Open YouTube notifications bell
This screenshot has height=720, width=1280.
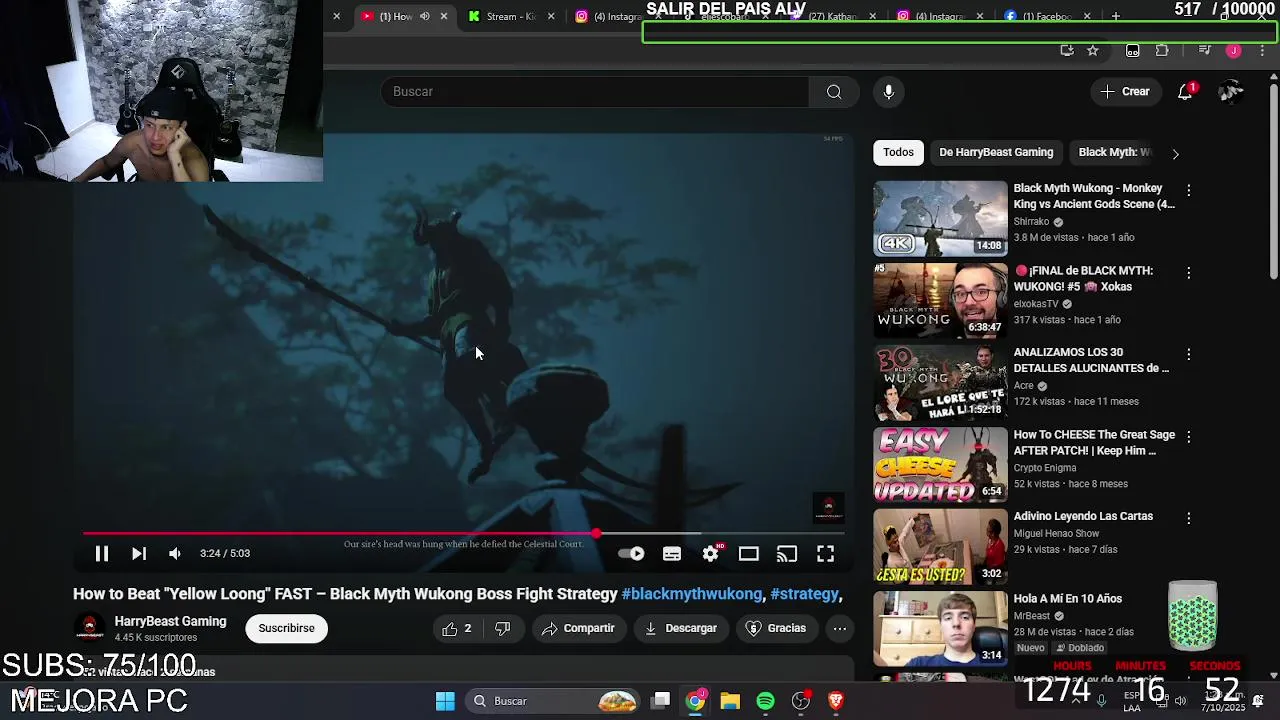1185,91
